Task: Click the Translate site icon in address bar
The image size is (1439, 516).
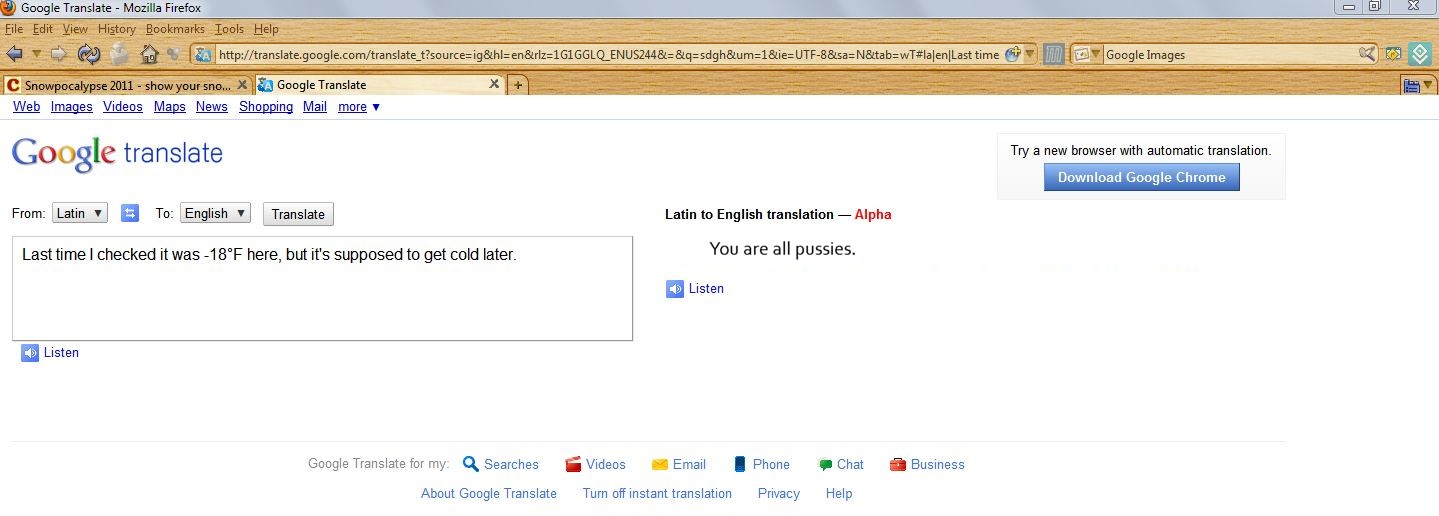Action: click(x=204, y=55)
